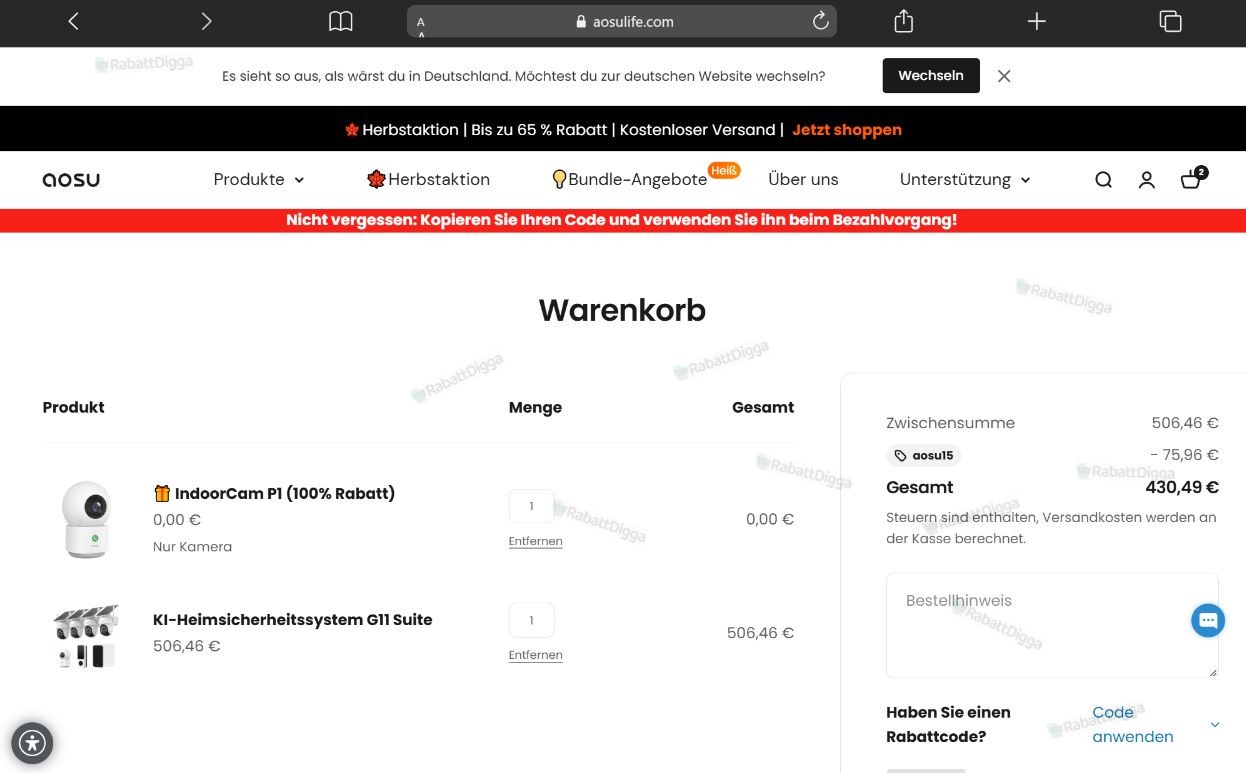Click the red copy-code reminder banner
1246x773 pixels.
click(622, 220)
